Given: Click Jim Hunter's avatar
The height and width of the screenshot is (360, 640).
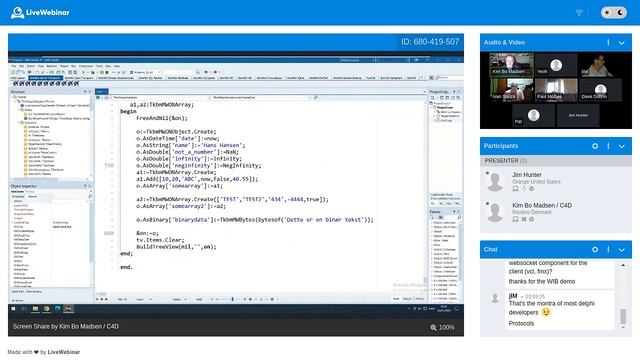Looking at the screenshot, I should 495,182.
